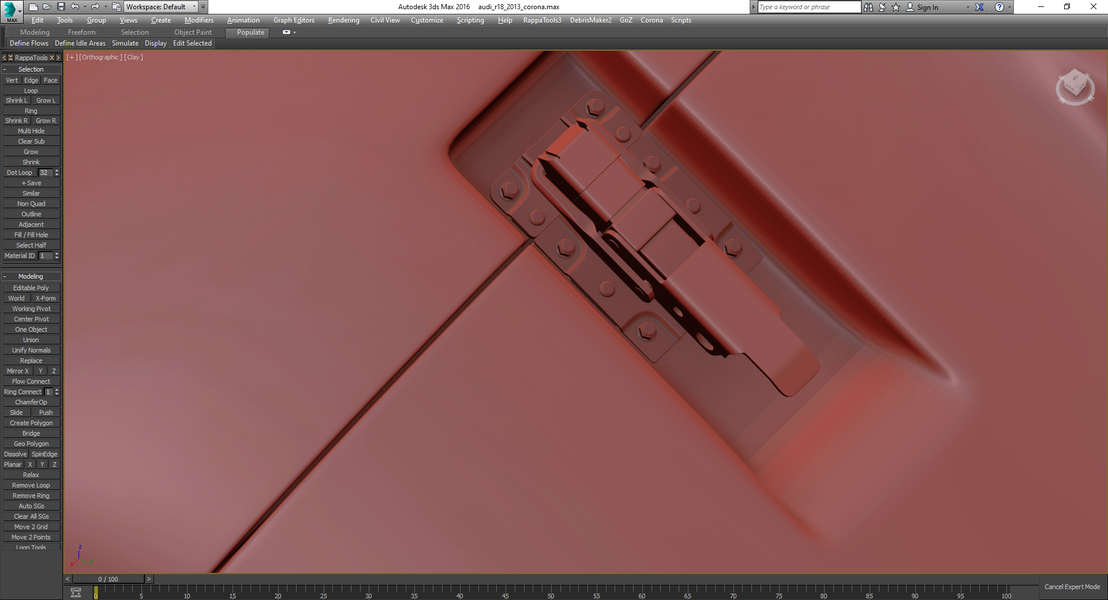The height and width of the screenshot is (600, 1108).
Task: Open the Help dropdown arrow next to question mark
Action: point(1009,7)
